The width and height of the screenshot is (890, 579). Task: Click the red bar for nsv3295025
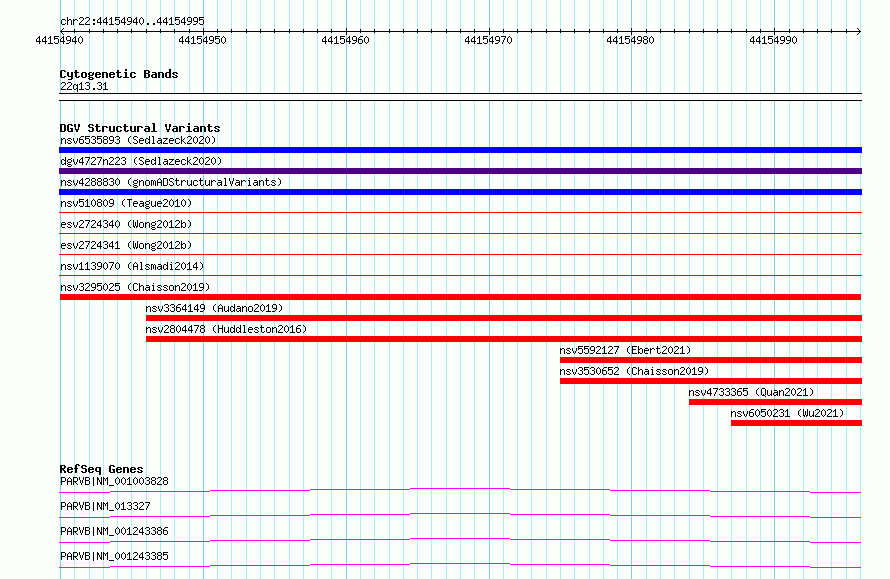[460, 297]
